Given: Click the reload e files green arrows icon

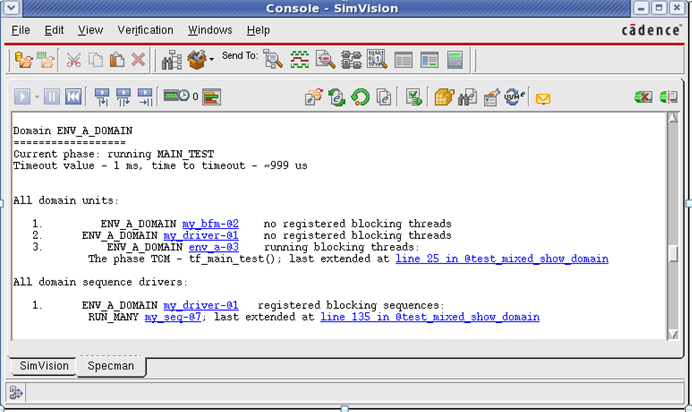Looking at the screenshot, I should [337, 97].
